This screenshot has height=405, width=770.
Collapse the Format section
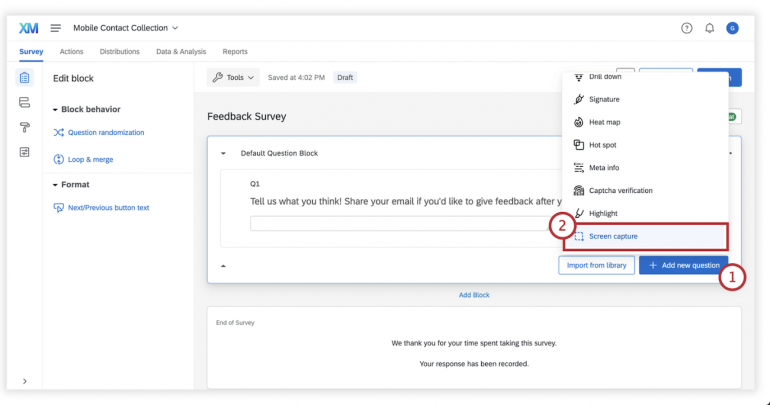[55, 185]
